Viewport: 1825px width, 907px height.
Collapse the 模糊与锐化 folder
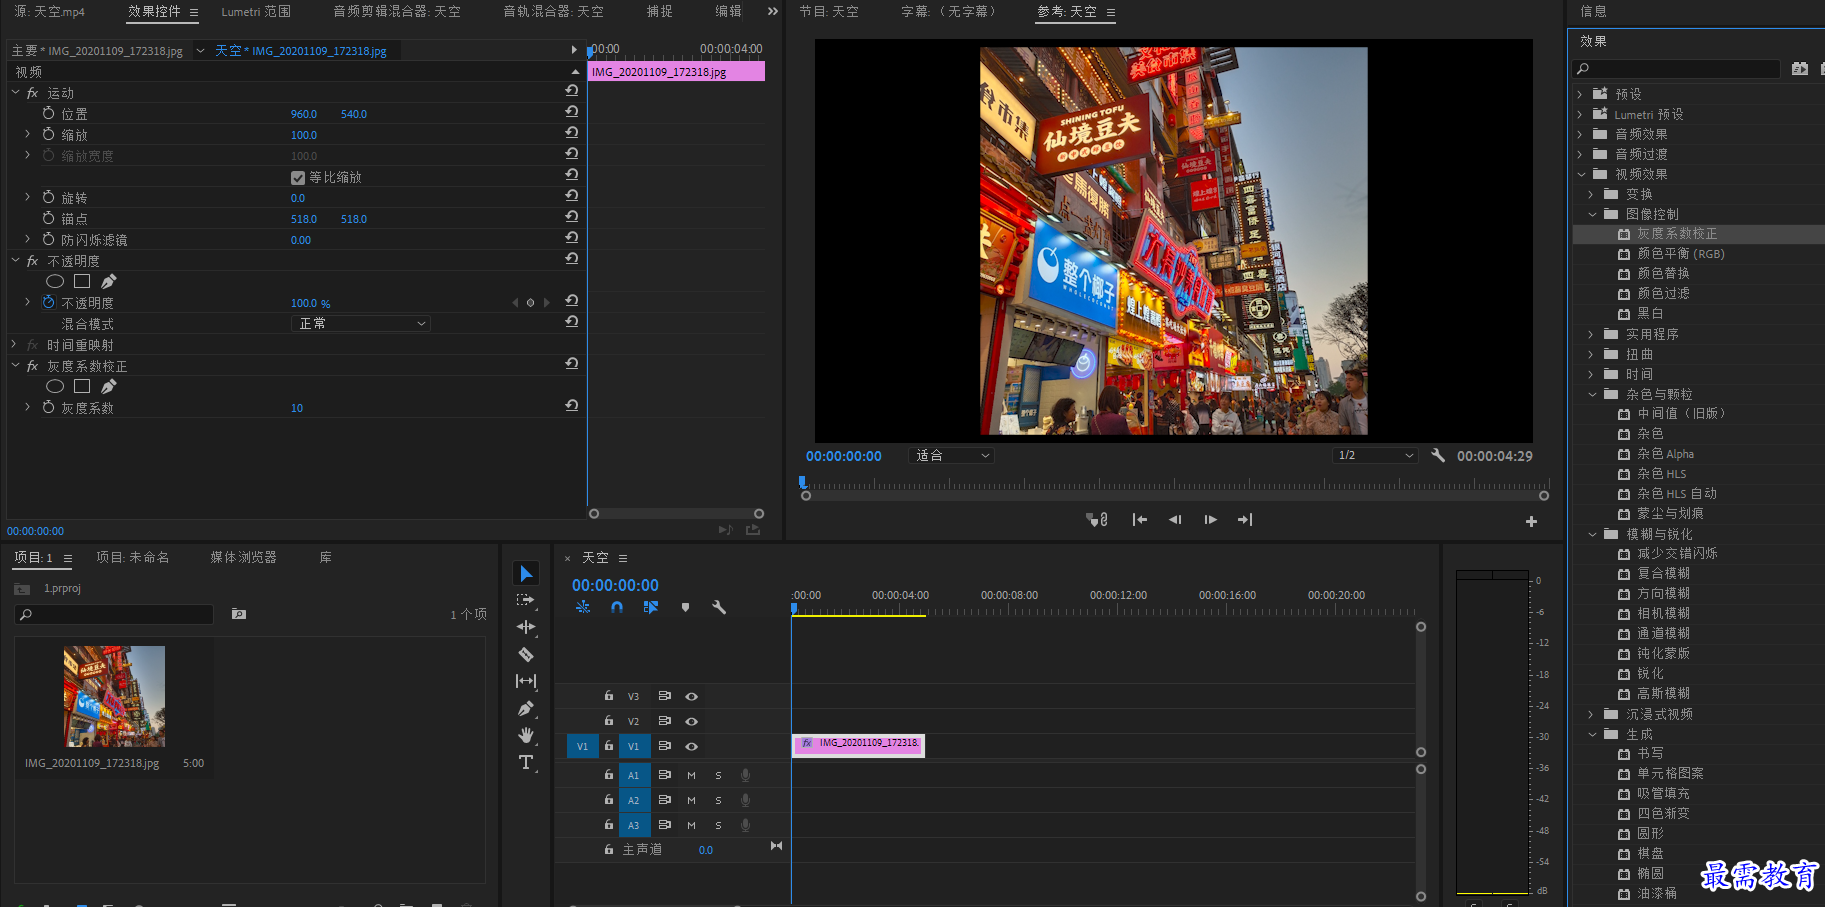(x=1592, y=534)
